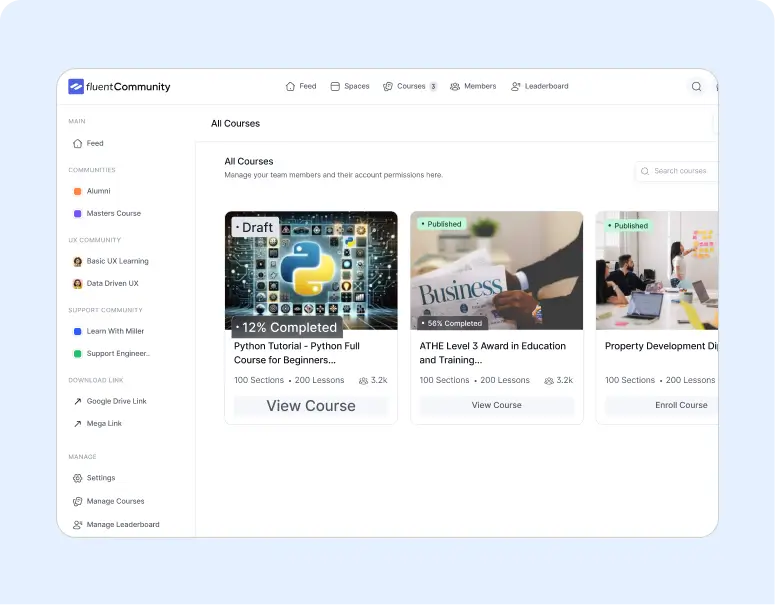Switch to the Spaces tab

click(x=350, y=87)
